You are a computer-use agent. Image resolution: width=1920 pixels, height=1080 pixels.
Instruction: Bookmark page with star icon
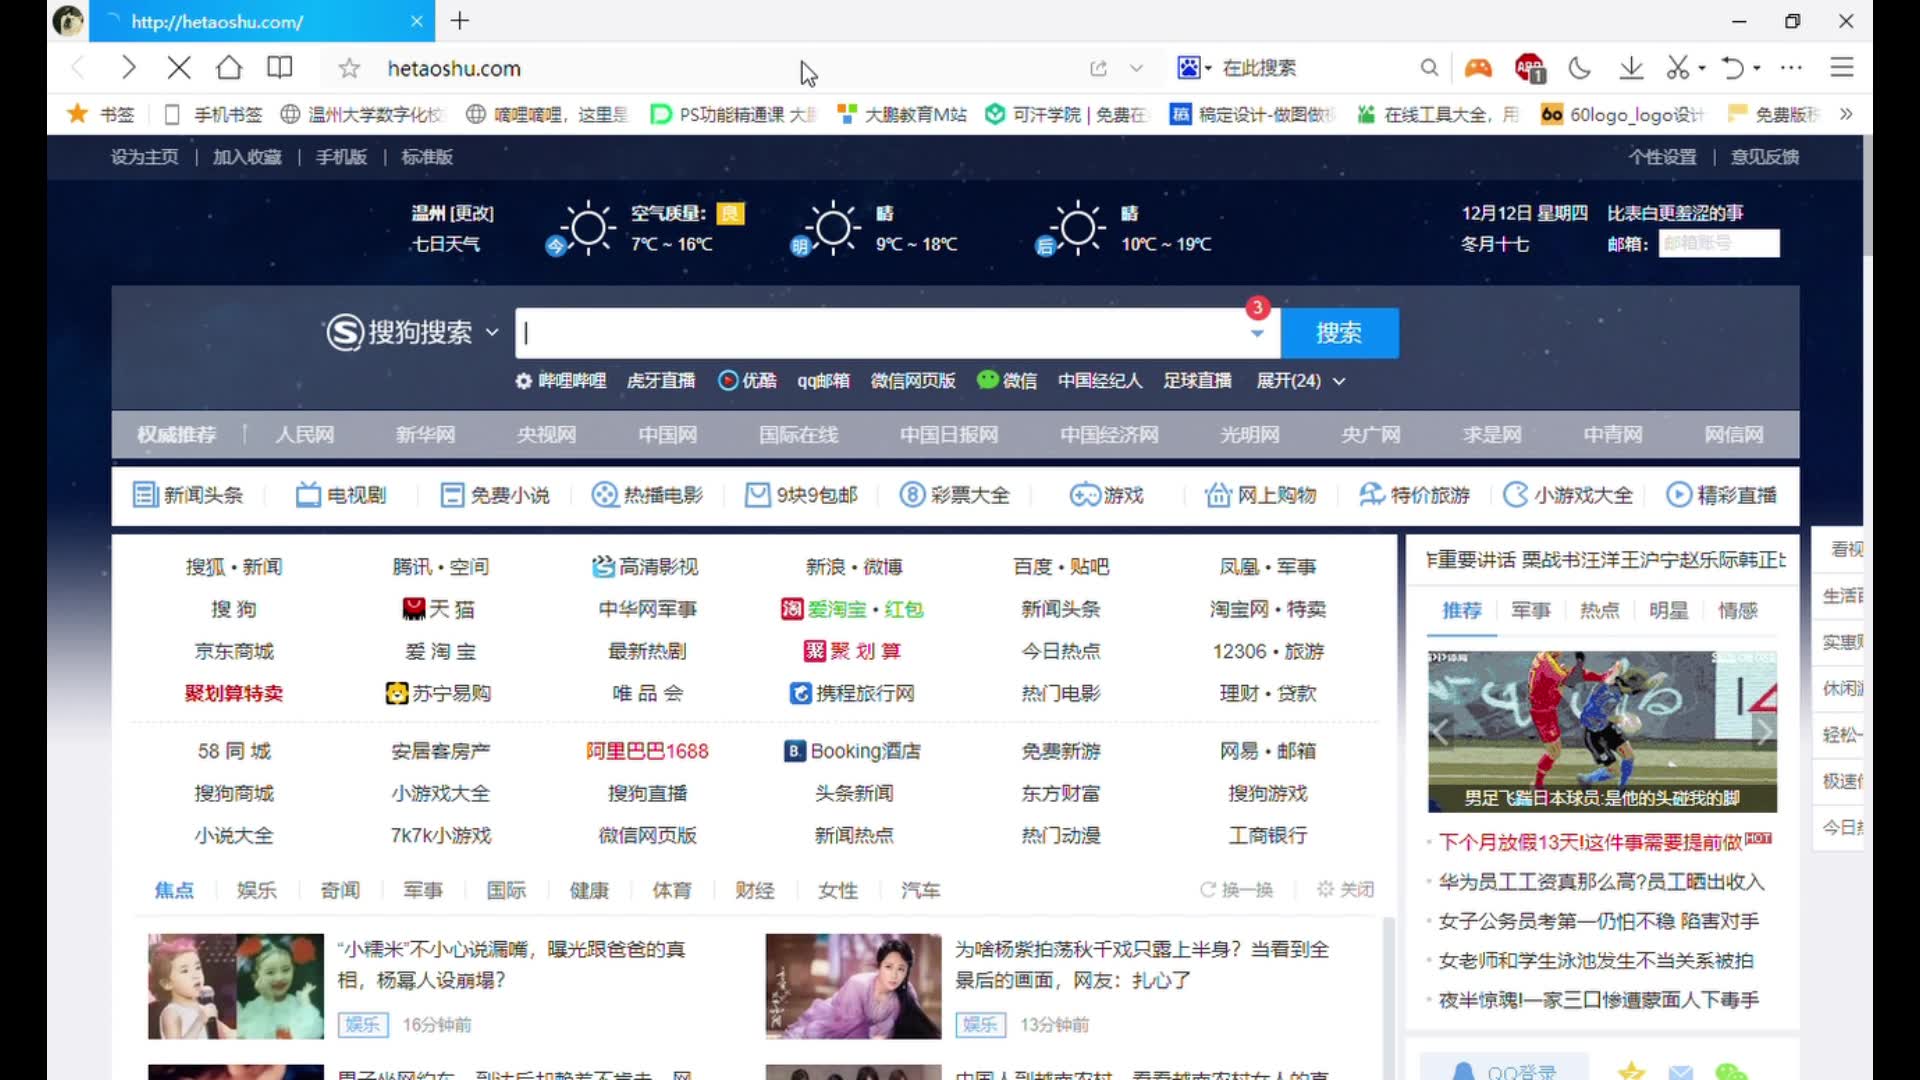point(349,68)
